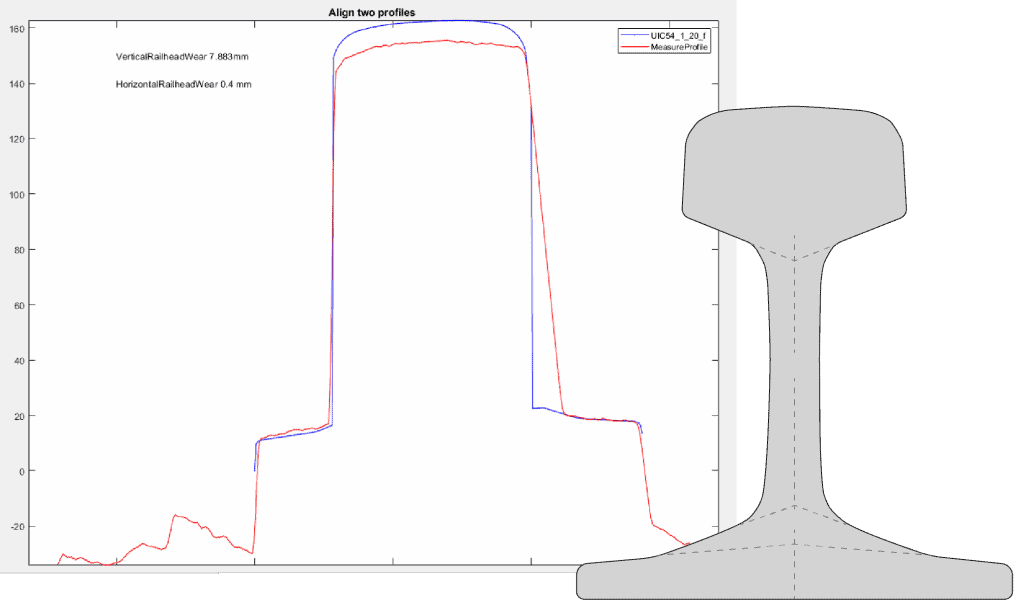Click the red bump at lower left of plot

180,518
